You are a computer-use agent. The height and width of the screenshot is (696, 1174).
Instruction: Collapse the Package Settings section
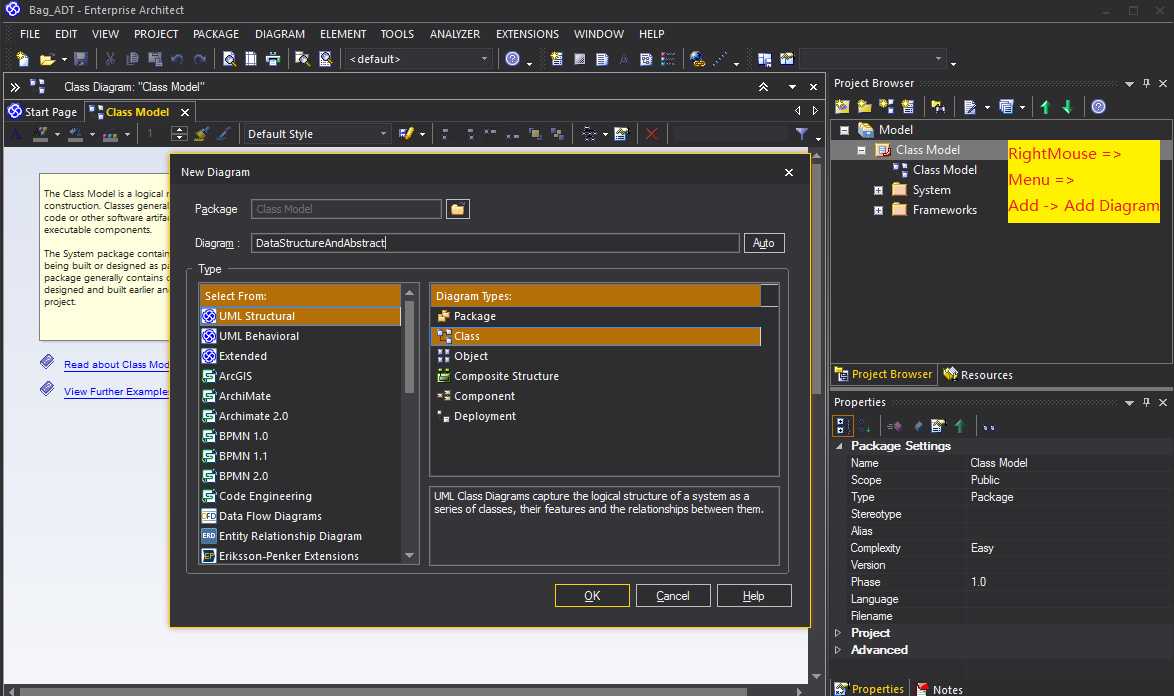[x=839, y=446]
